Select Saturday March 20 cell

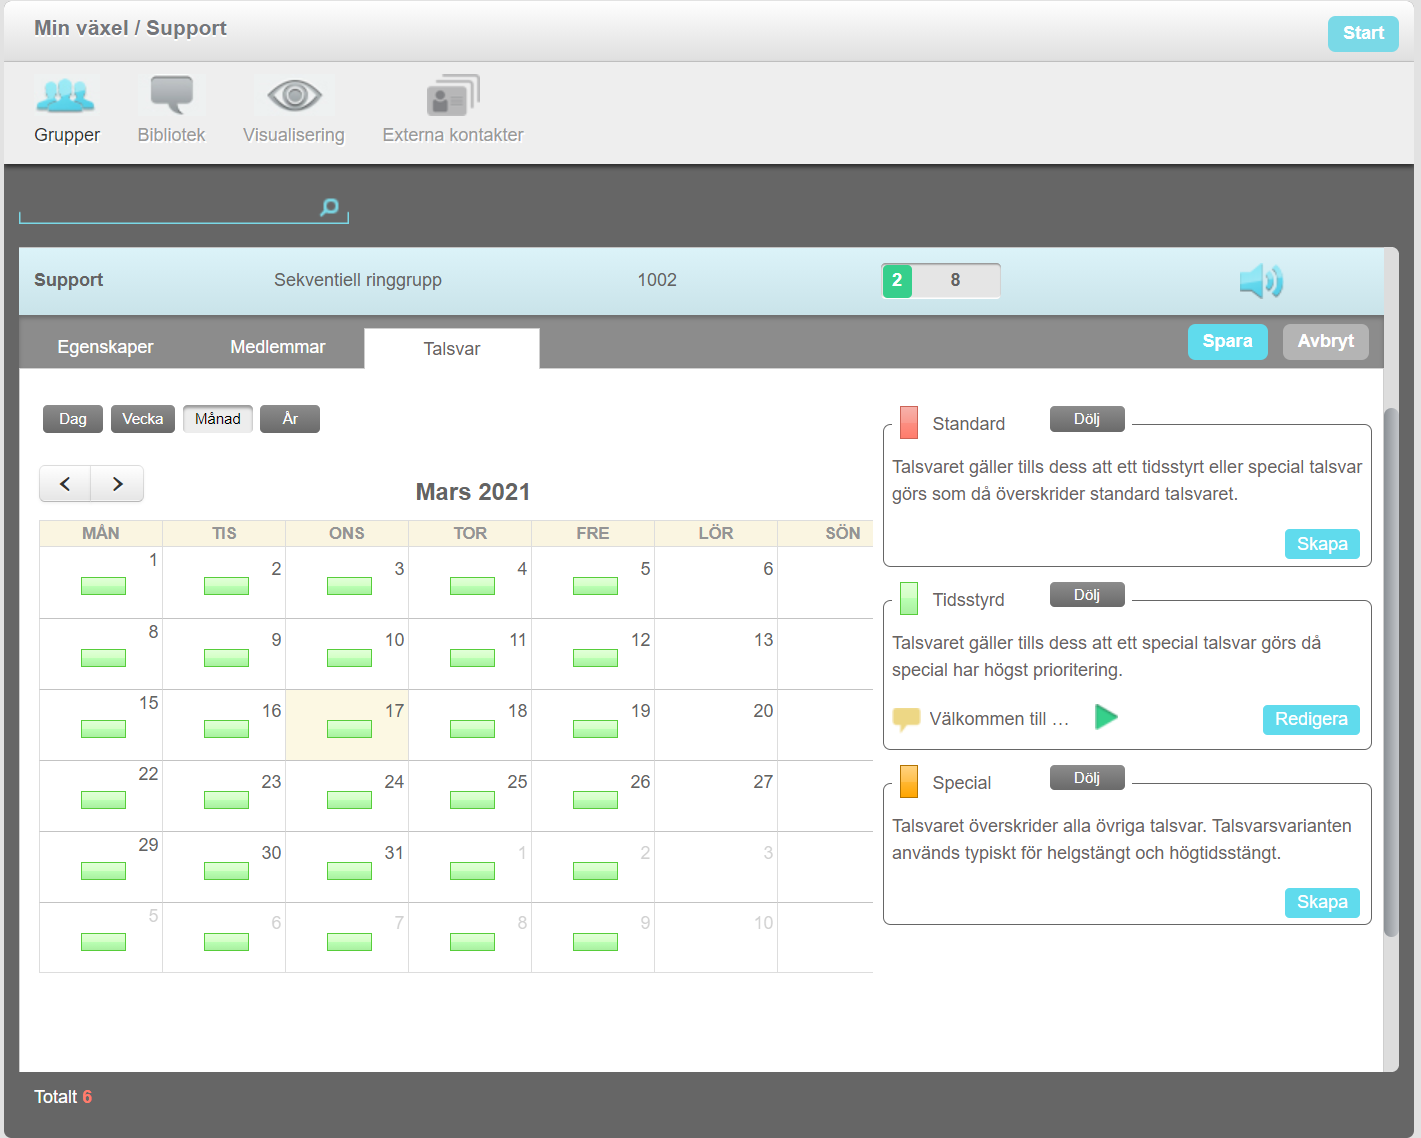pyautogui.click(x=716, y=725)
